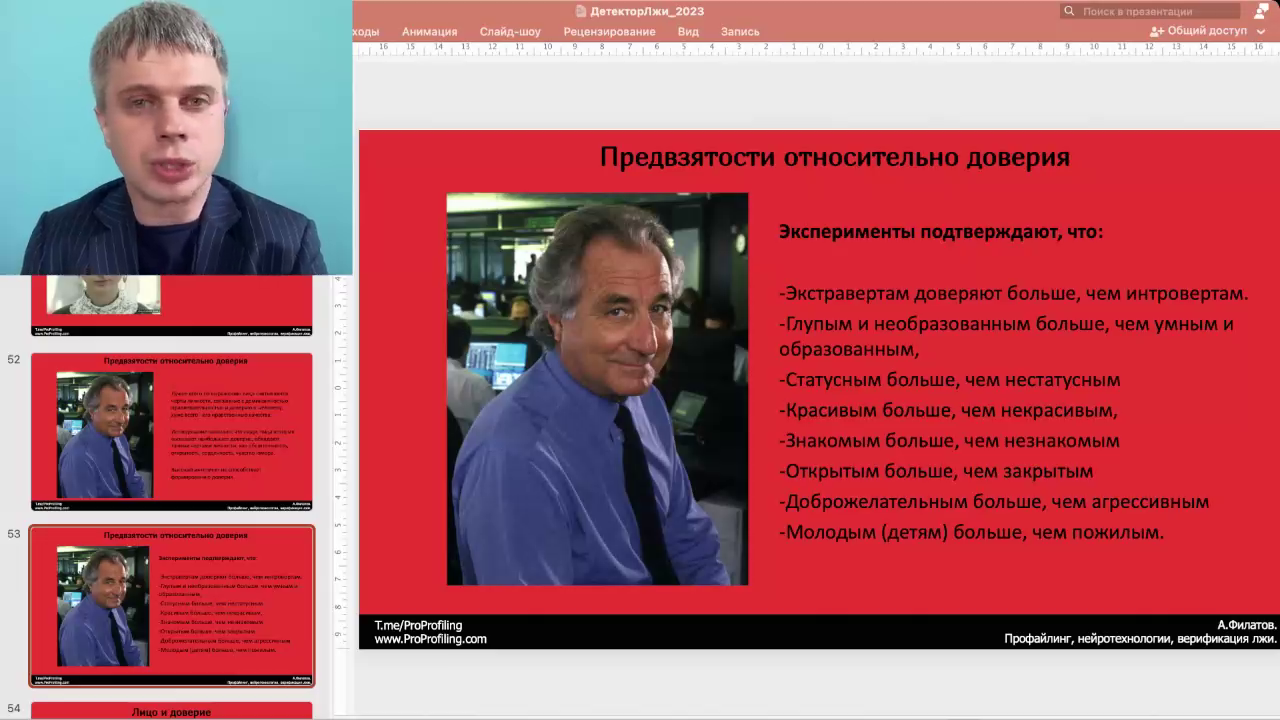Go to the Рецензирование tab
The image size is (1280, 720).
point(609,31)
